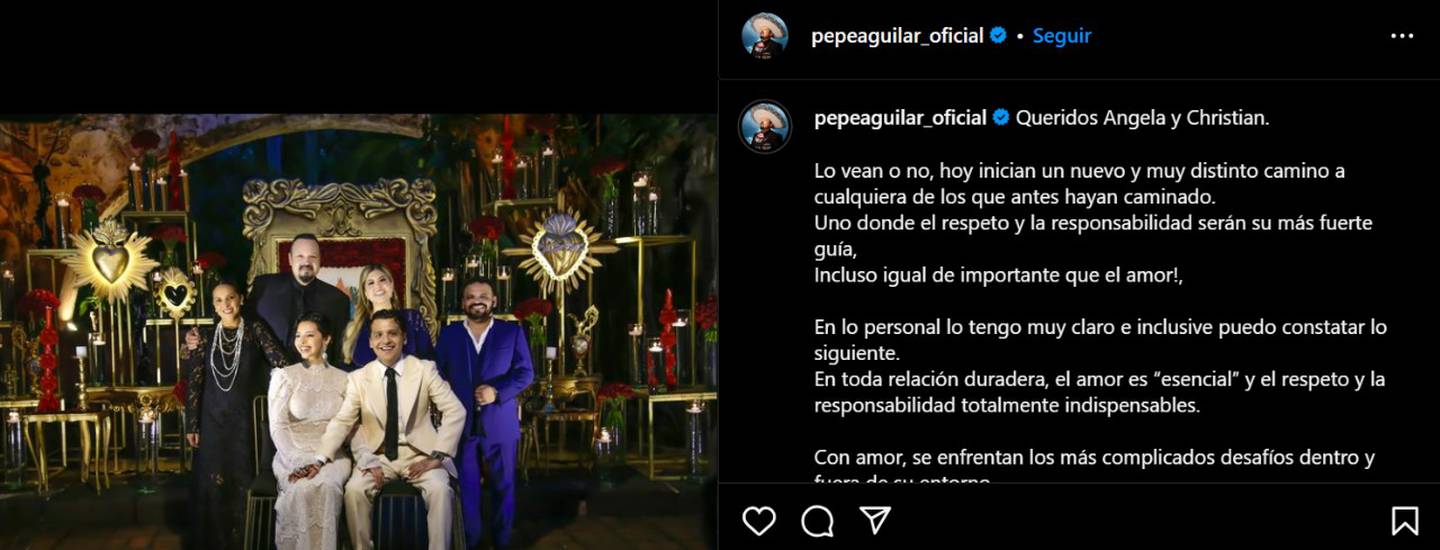Share the post via paper plane icon
The image size is (1440, 550).
pyautogui.click(x=875, y=520)
